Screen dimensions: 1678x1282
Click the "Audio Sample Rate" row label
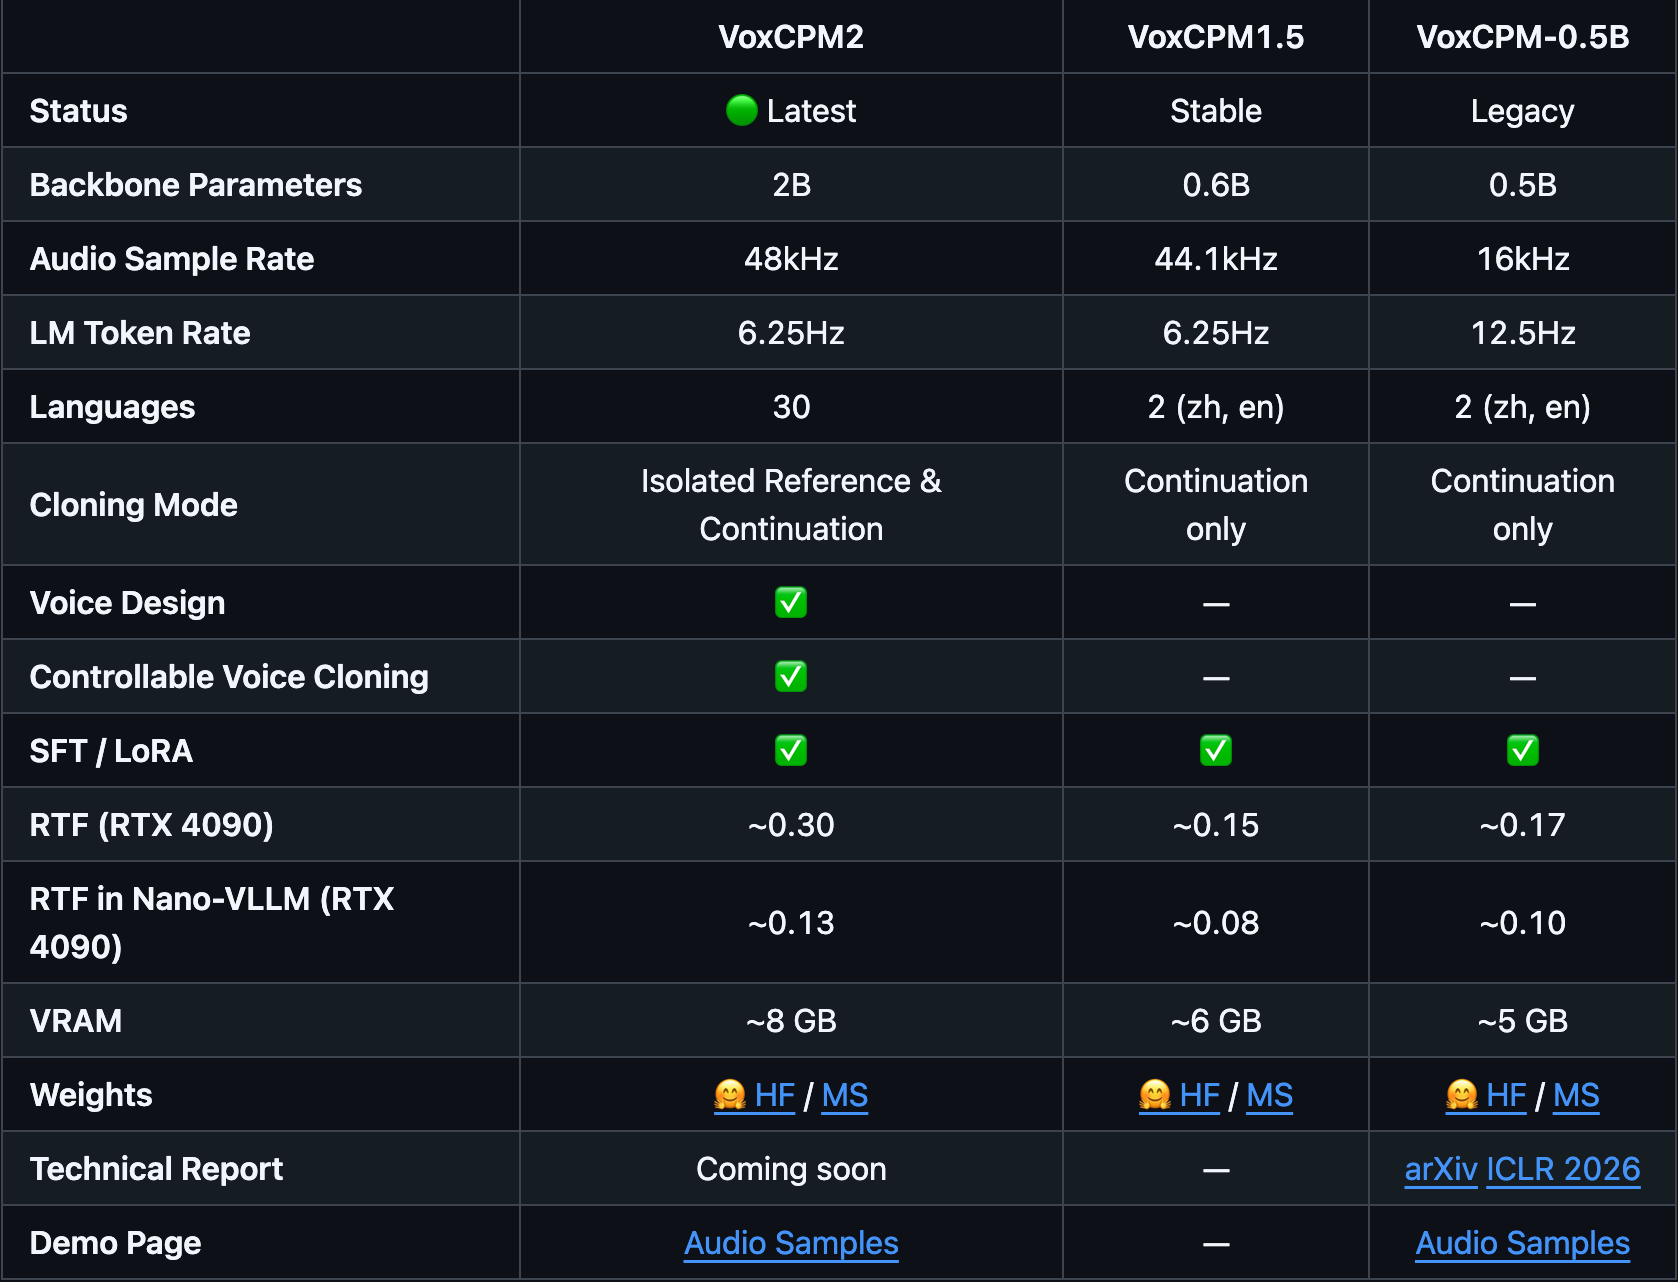172,259
